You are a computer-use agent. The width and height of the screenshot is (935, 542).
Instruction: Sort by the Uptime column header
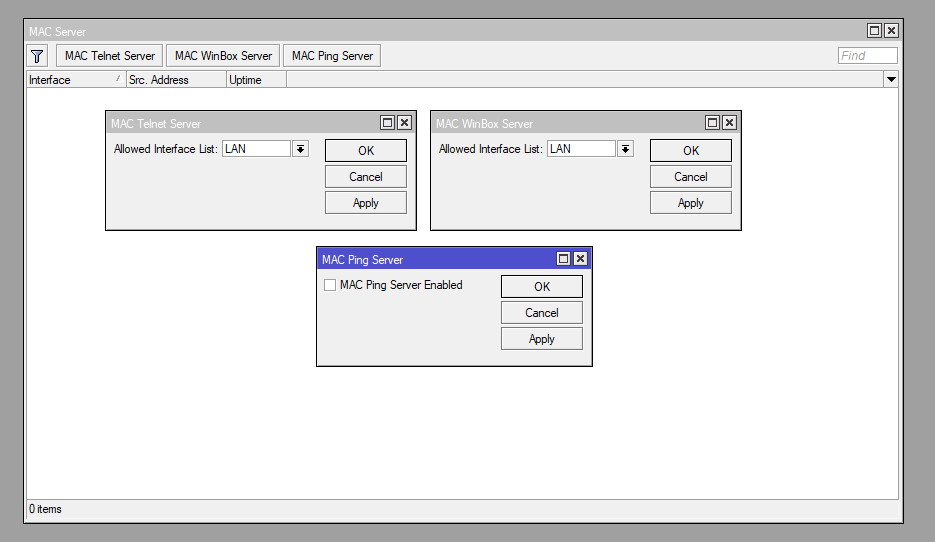coord(256,80)
